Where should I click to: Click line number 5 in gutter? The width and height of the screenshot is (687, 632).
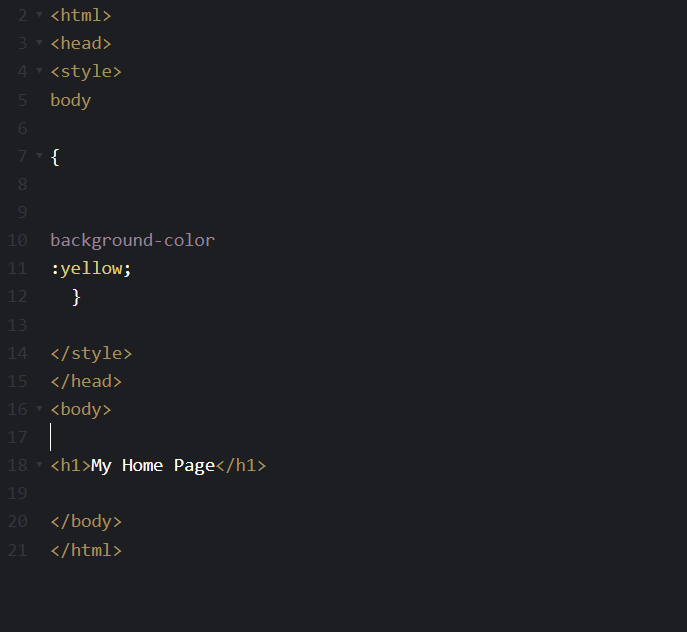23,100
